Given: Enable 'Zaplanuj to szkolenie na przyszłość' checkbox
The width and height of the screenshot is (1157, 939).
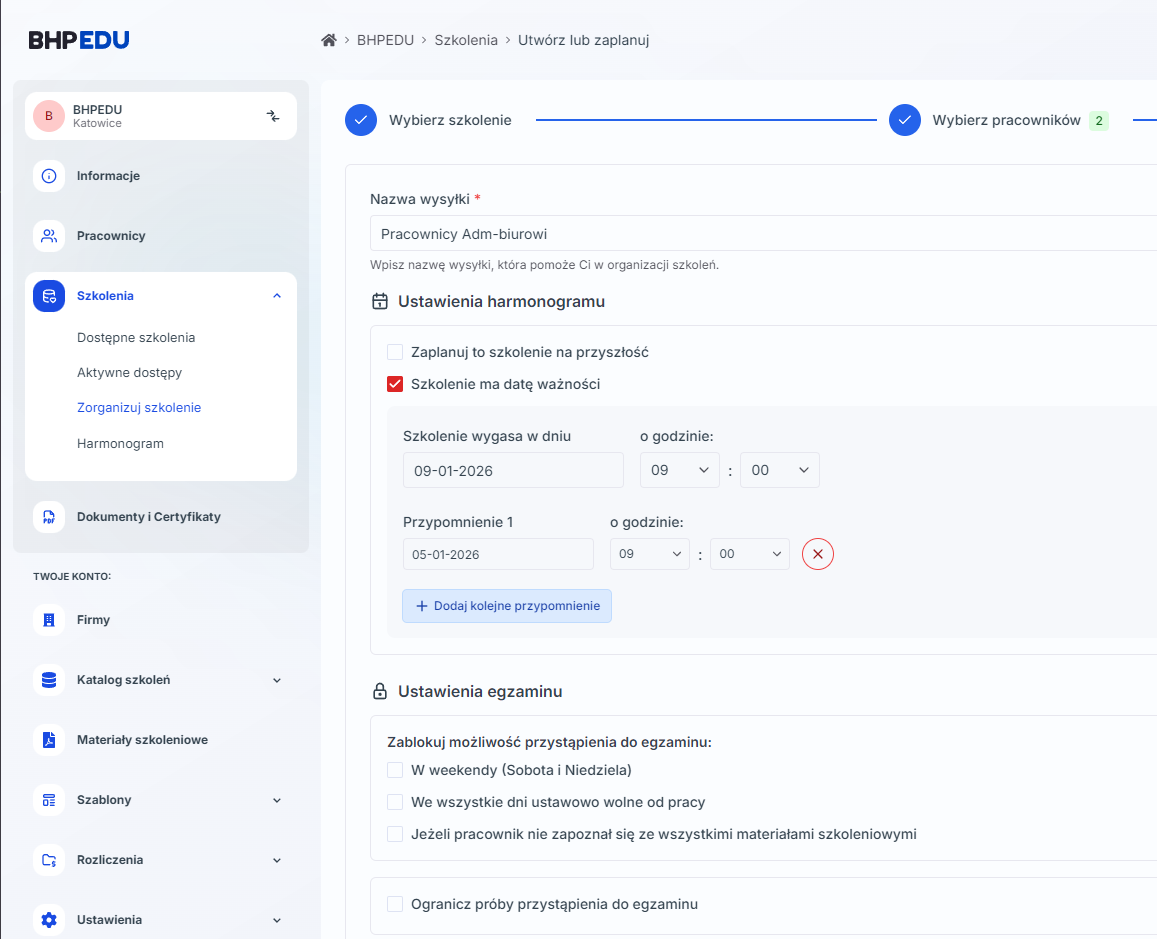Looking at the screenshot, I should [395, 352].
